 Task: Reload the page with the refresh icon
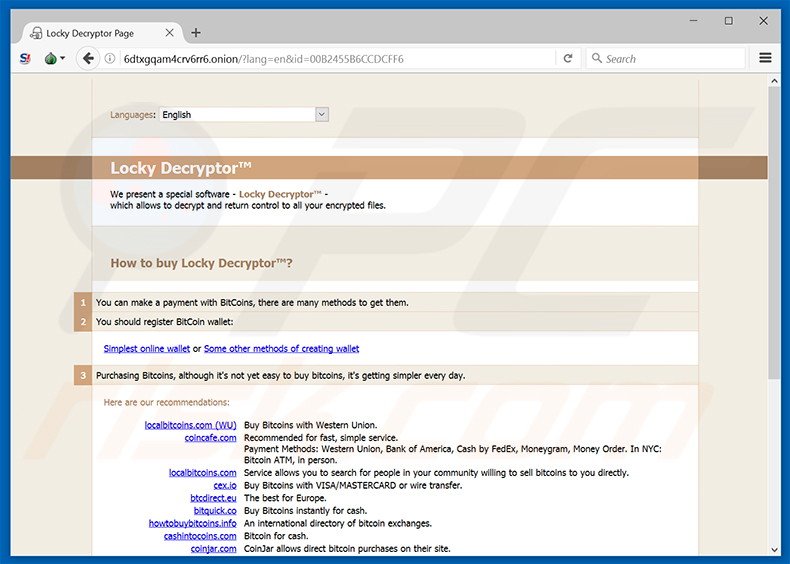click(567, 58)
